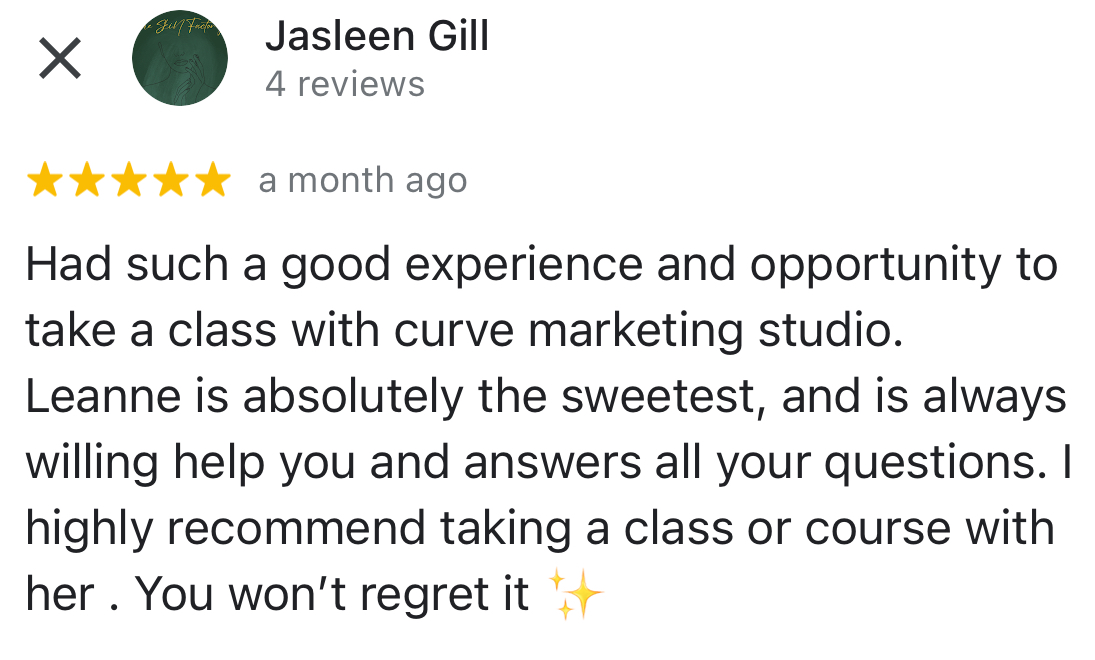Viewport: 1095px width, 660px height.
Task: Select the third yellow rating star
Action: click(128, 179)
